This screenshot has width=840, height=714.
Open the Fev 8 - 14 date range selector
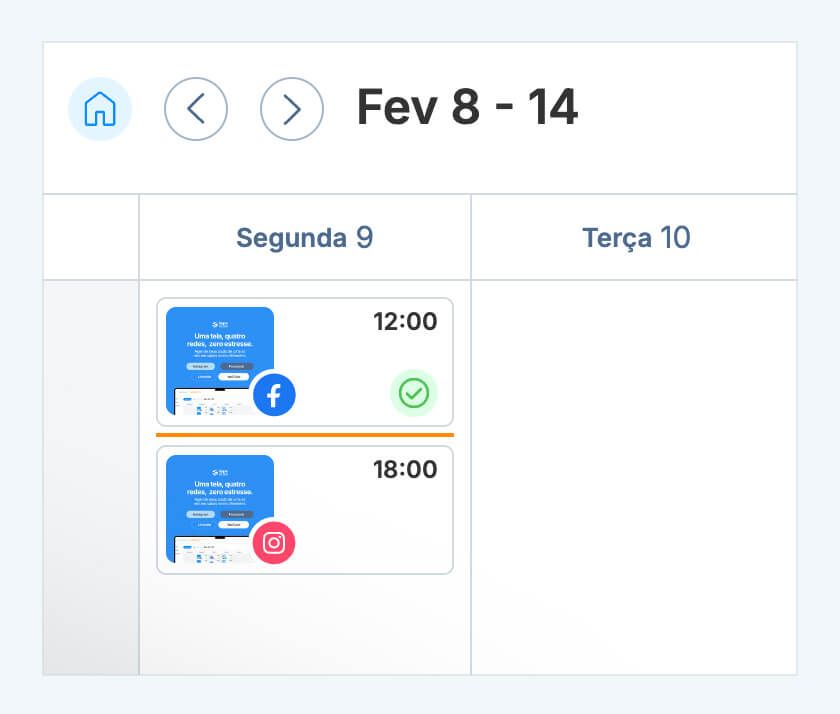coord(467,109)
